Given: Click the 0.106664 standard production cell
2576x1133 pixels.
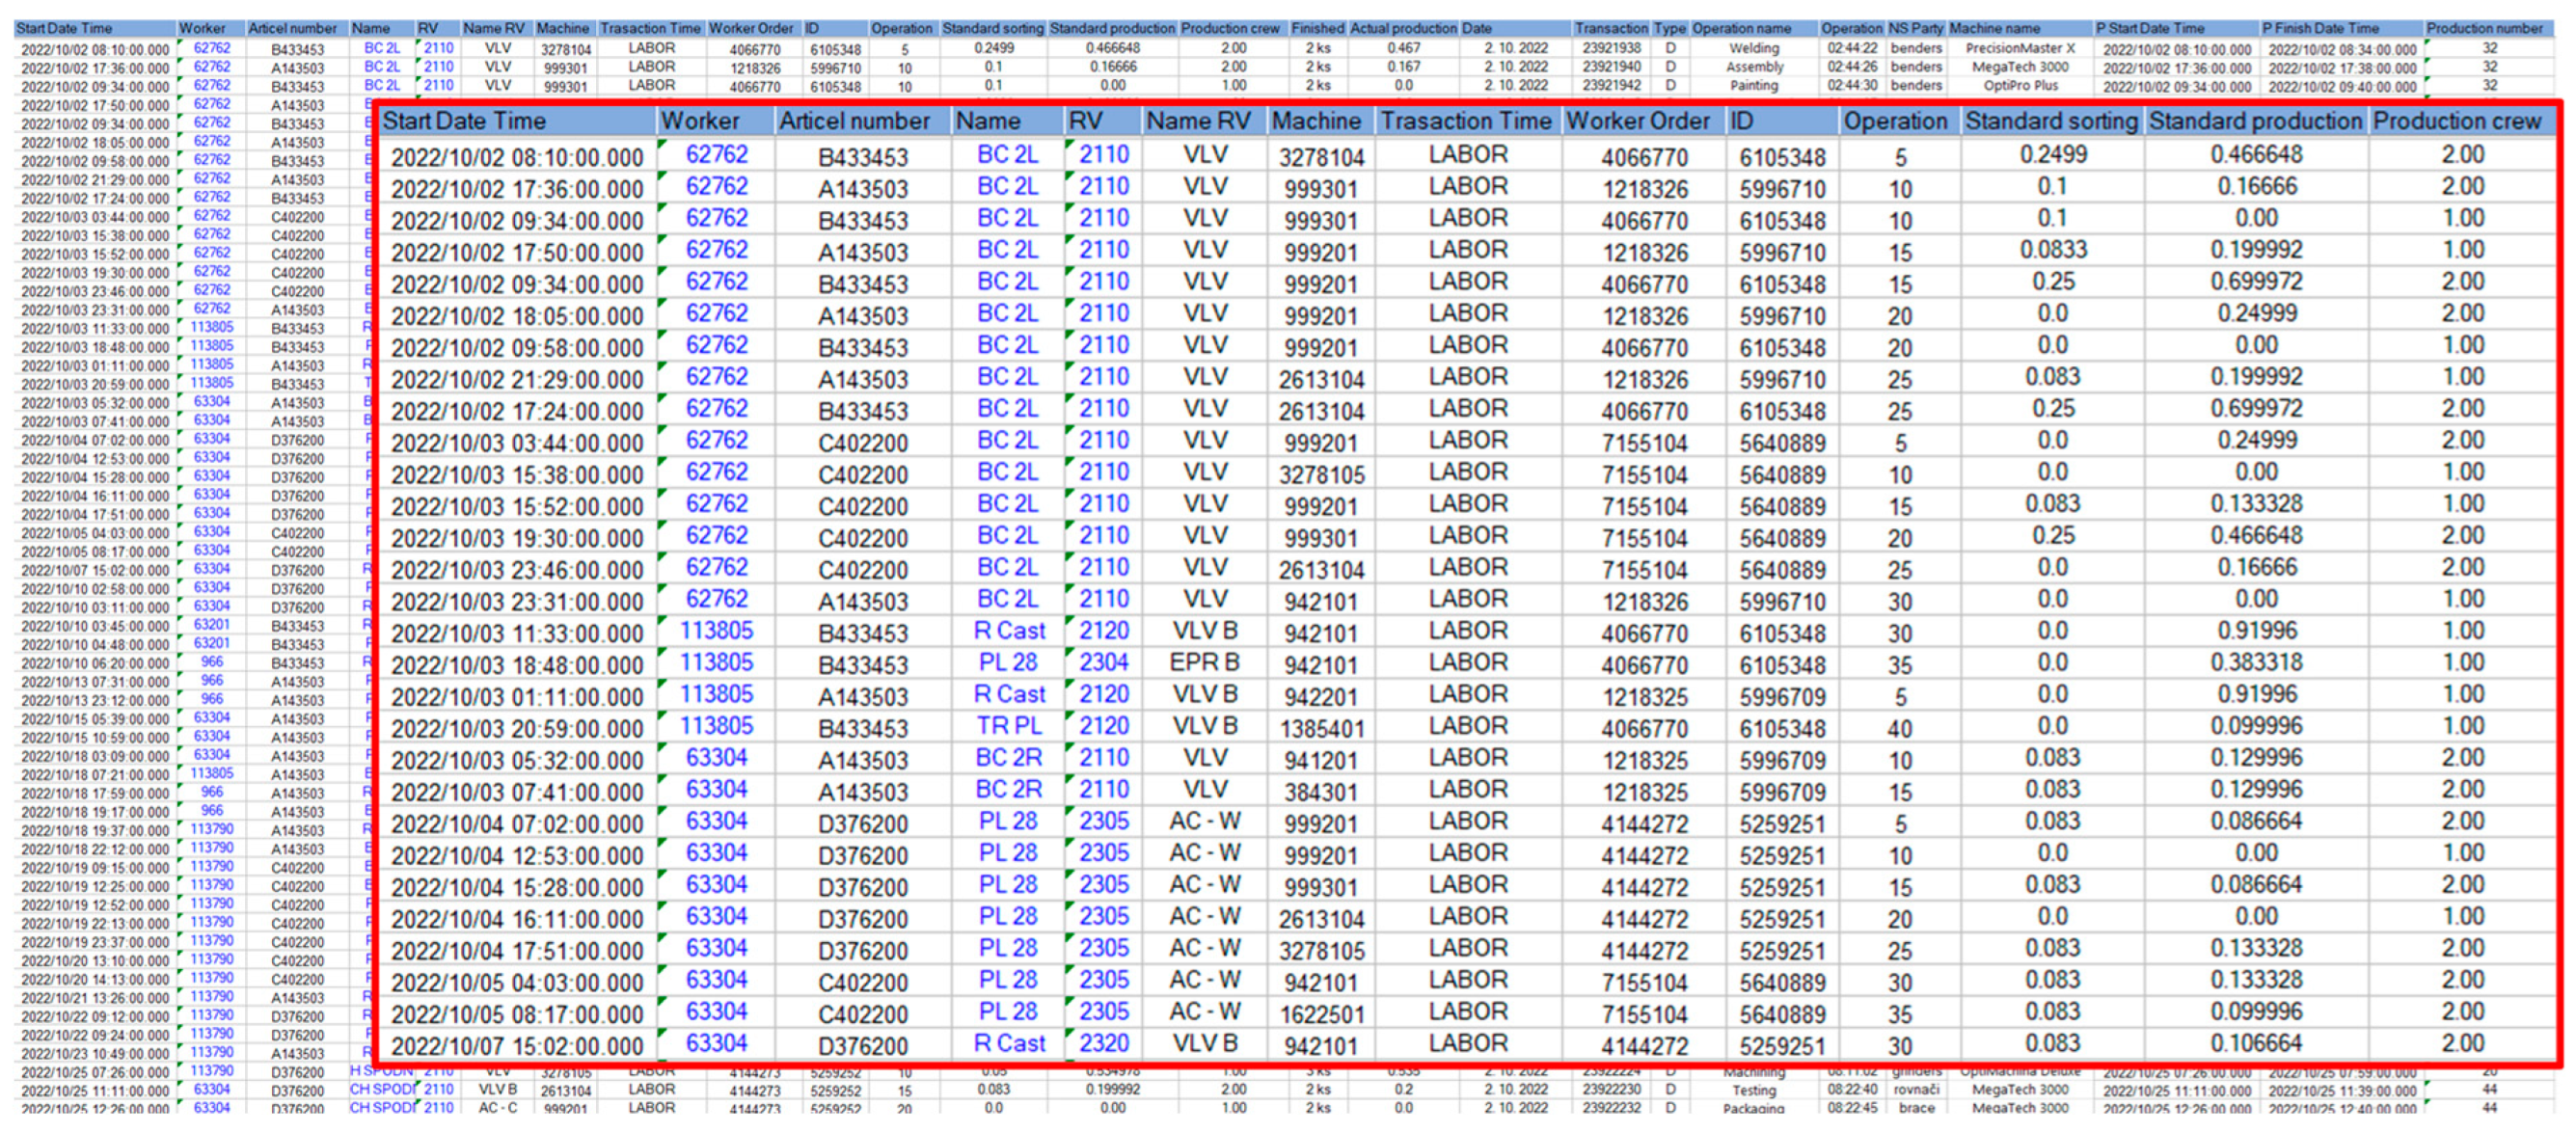Looking at the screenshot, I should (2255, 1043).
